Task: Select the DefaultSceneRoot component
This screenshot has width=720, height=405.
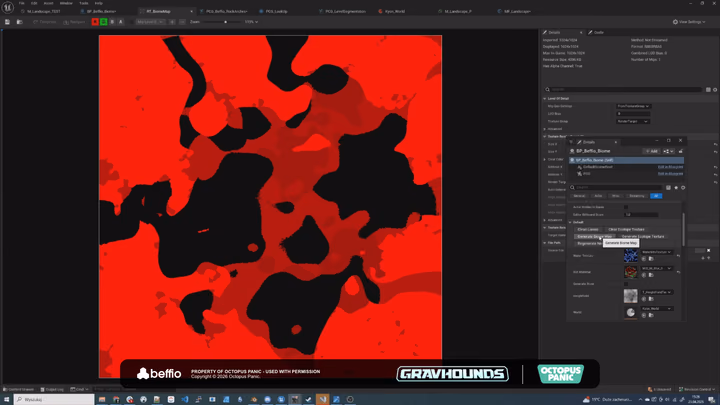Action: pyautogui.click(x=598, y=167)
